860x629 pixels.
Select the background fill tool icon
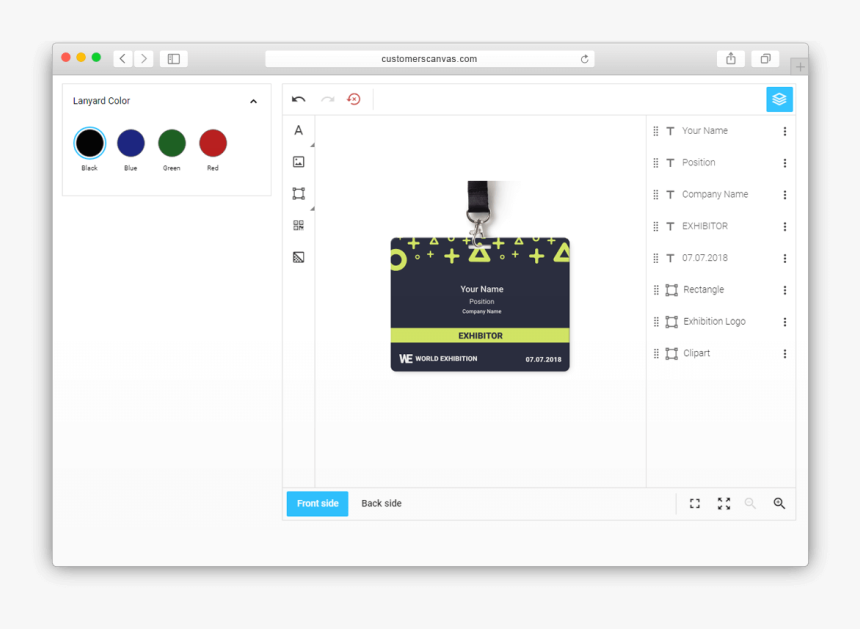(x=298, y=257)
